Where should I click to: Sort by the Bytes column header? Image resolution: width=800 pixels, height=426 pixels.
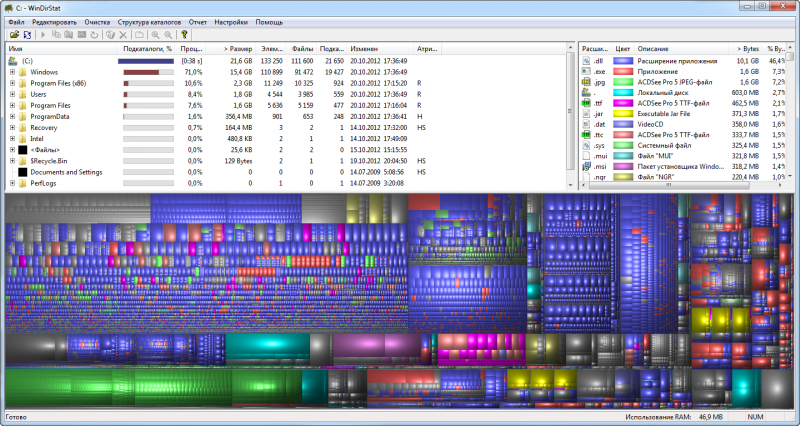pos(745,48)
